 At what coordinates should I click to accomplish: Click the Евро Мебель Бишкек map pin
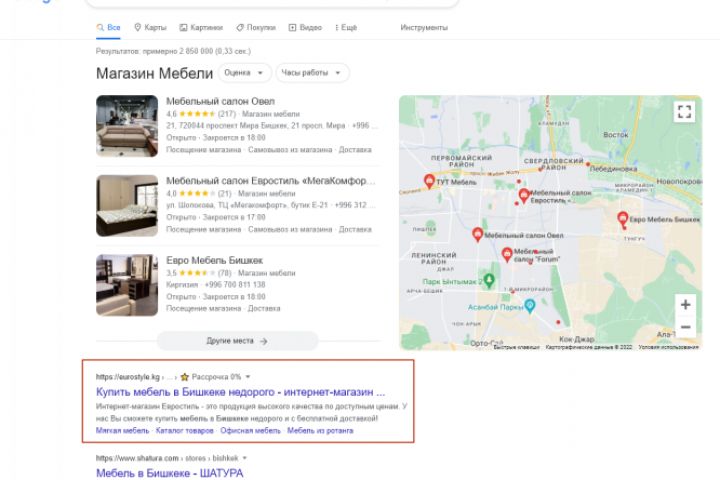pyautogui.click(x=623, y=219)
